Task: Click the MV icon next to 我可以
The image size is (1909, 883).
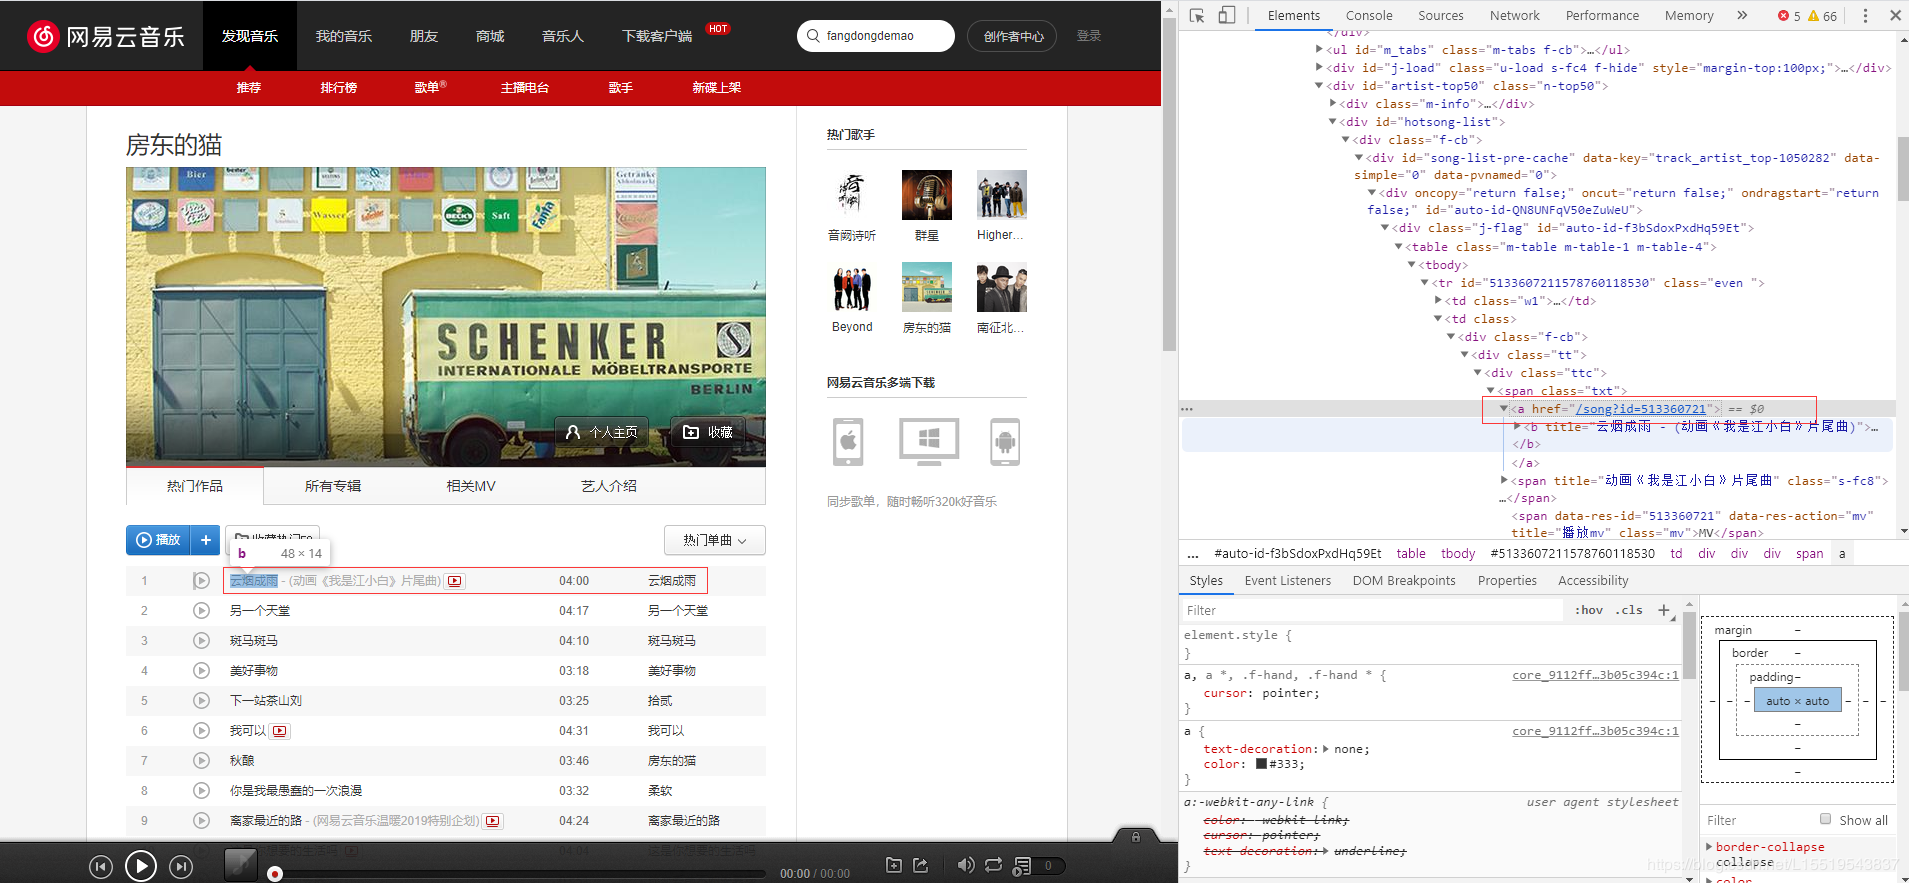Action: 280,731
